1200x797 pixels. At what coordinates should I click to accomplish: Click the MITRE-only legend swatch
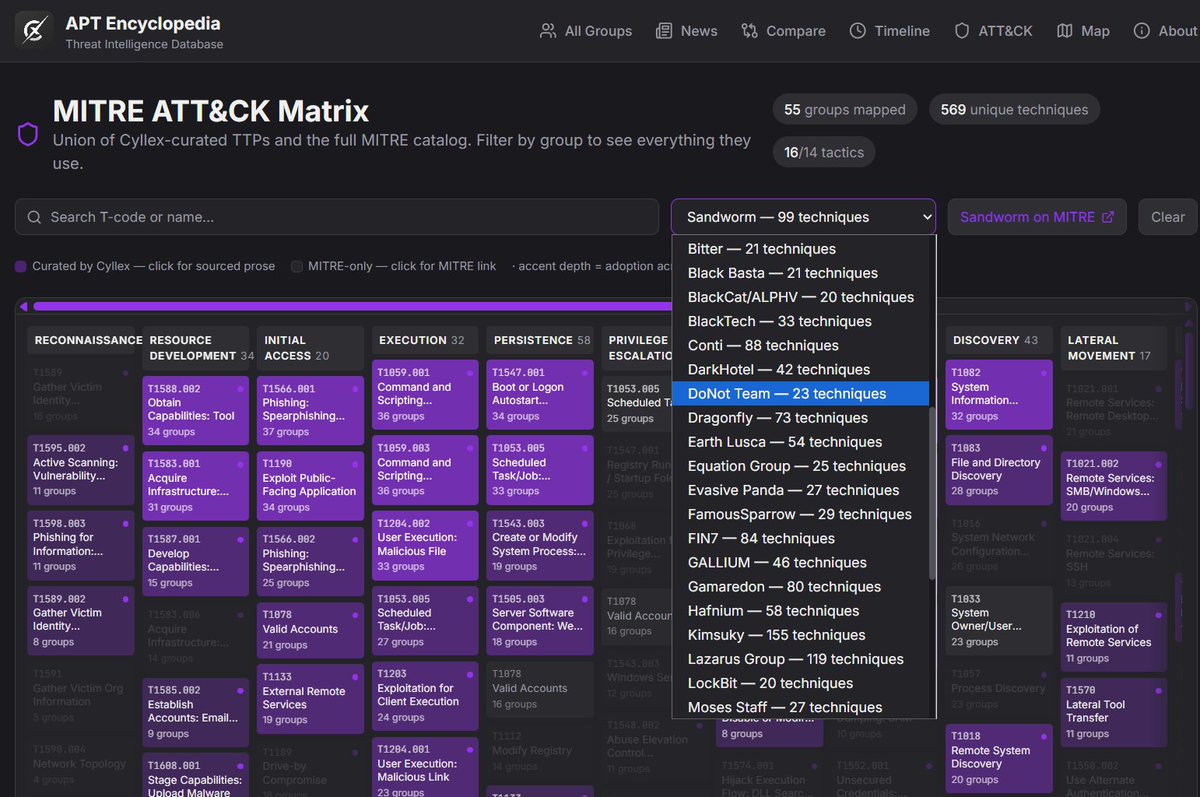[x=297, y=266]
